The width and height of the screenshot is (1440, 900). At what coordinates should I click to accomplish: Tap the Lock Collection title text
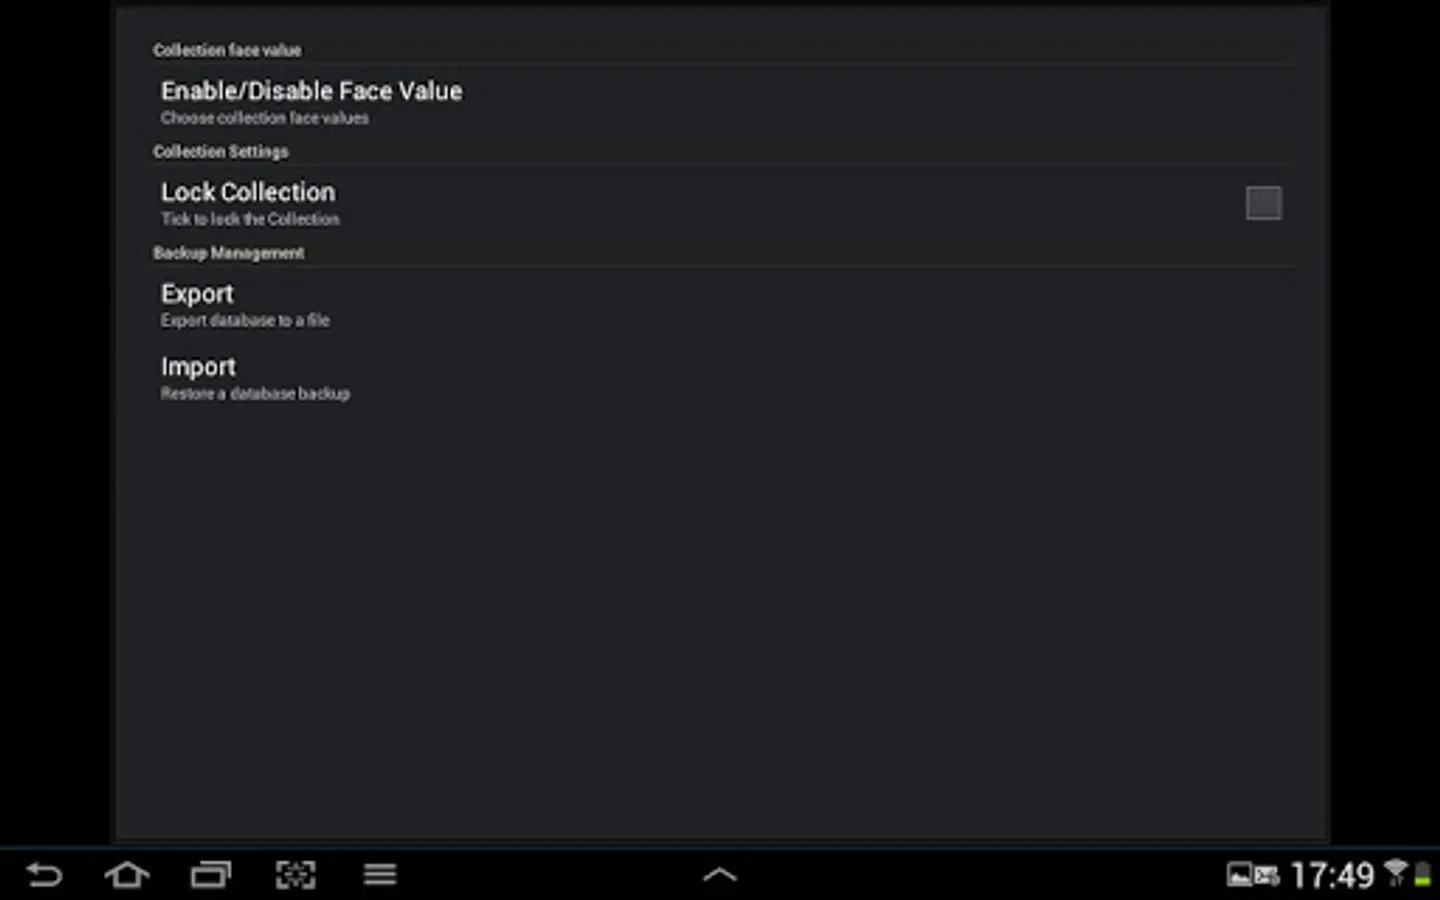248,192
